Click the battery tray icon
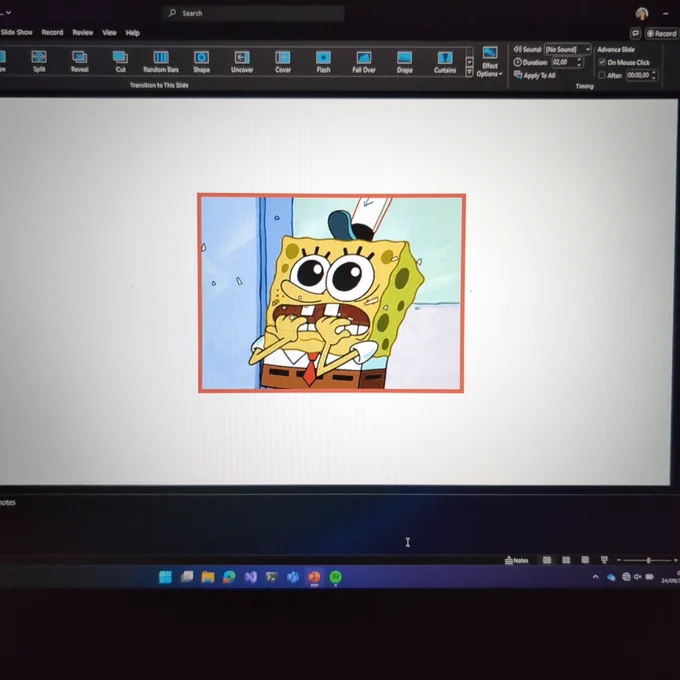This screenshot has height=680, width=680. [x=649, y=577]
